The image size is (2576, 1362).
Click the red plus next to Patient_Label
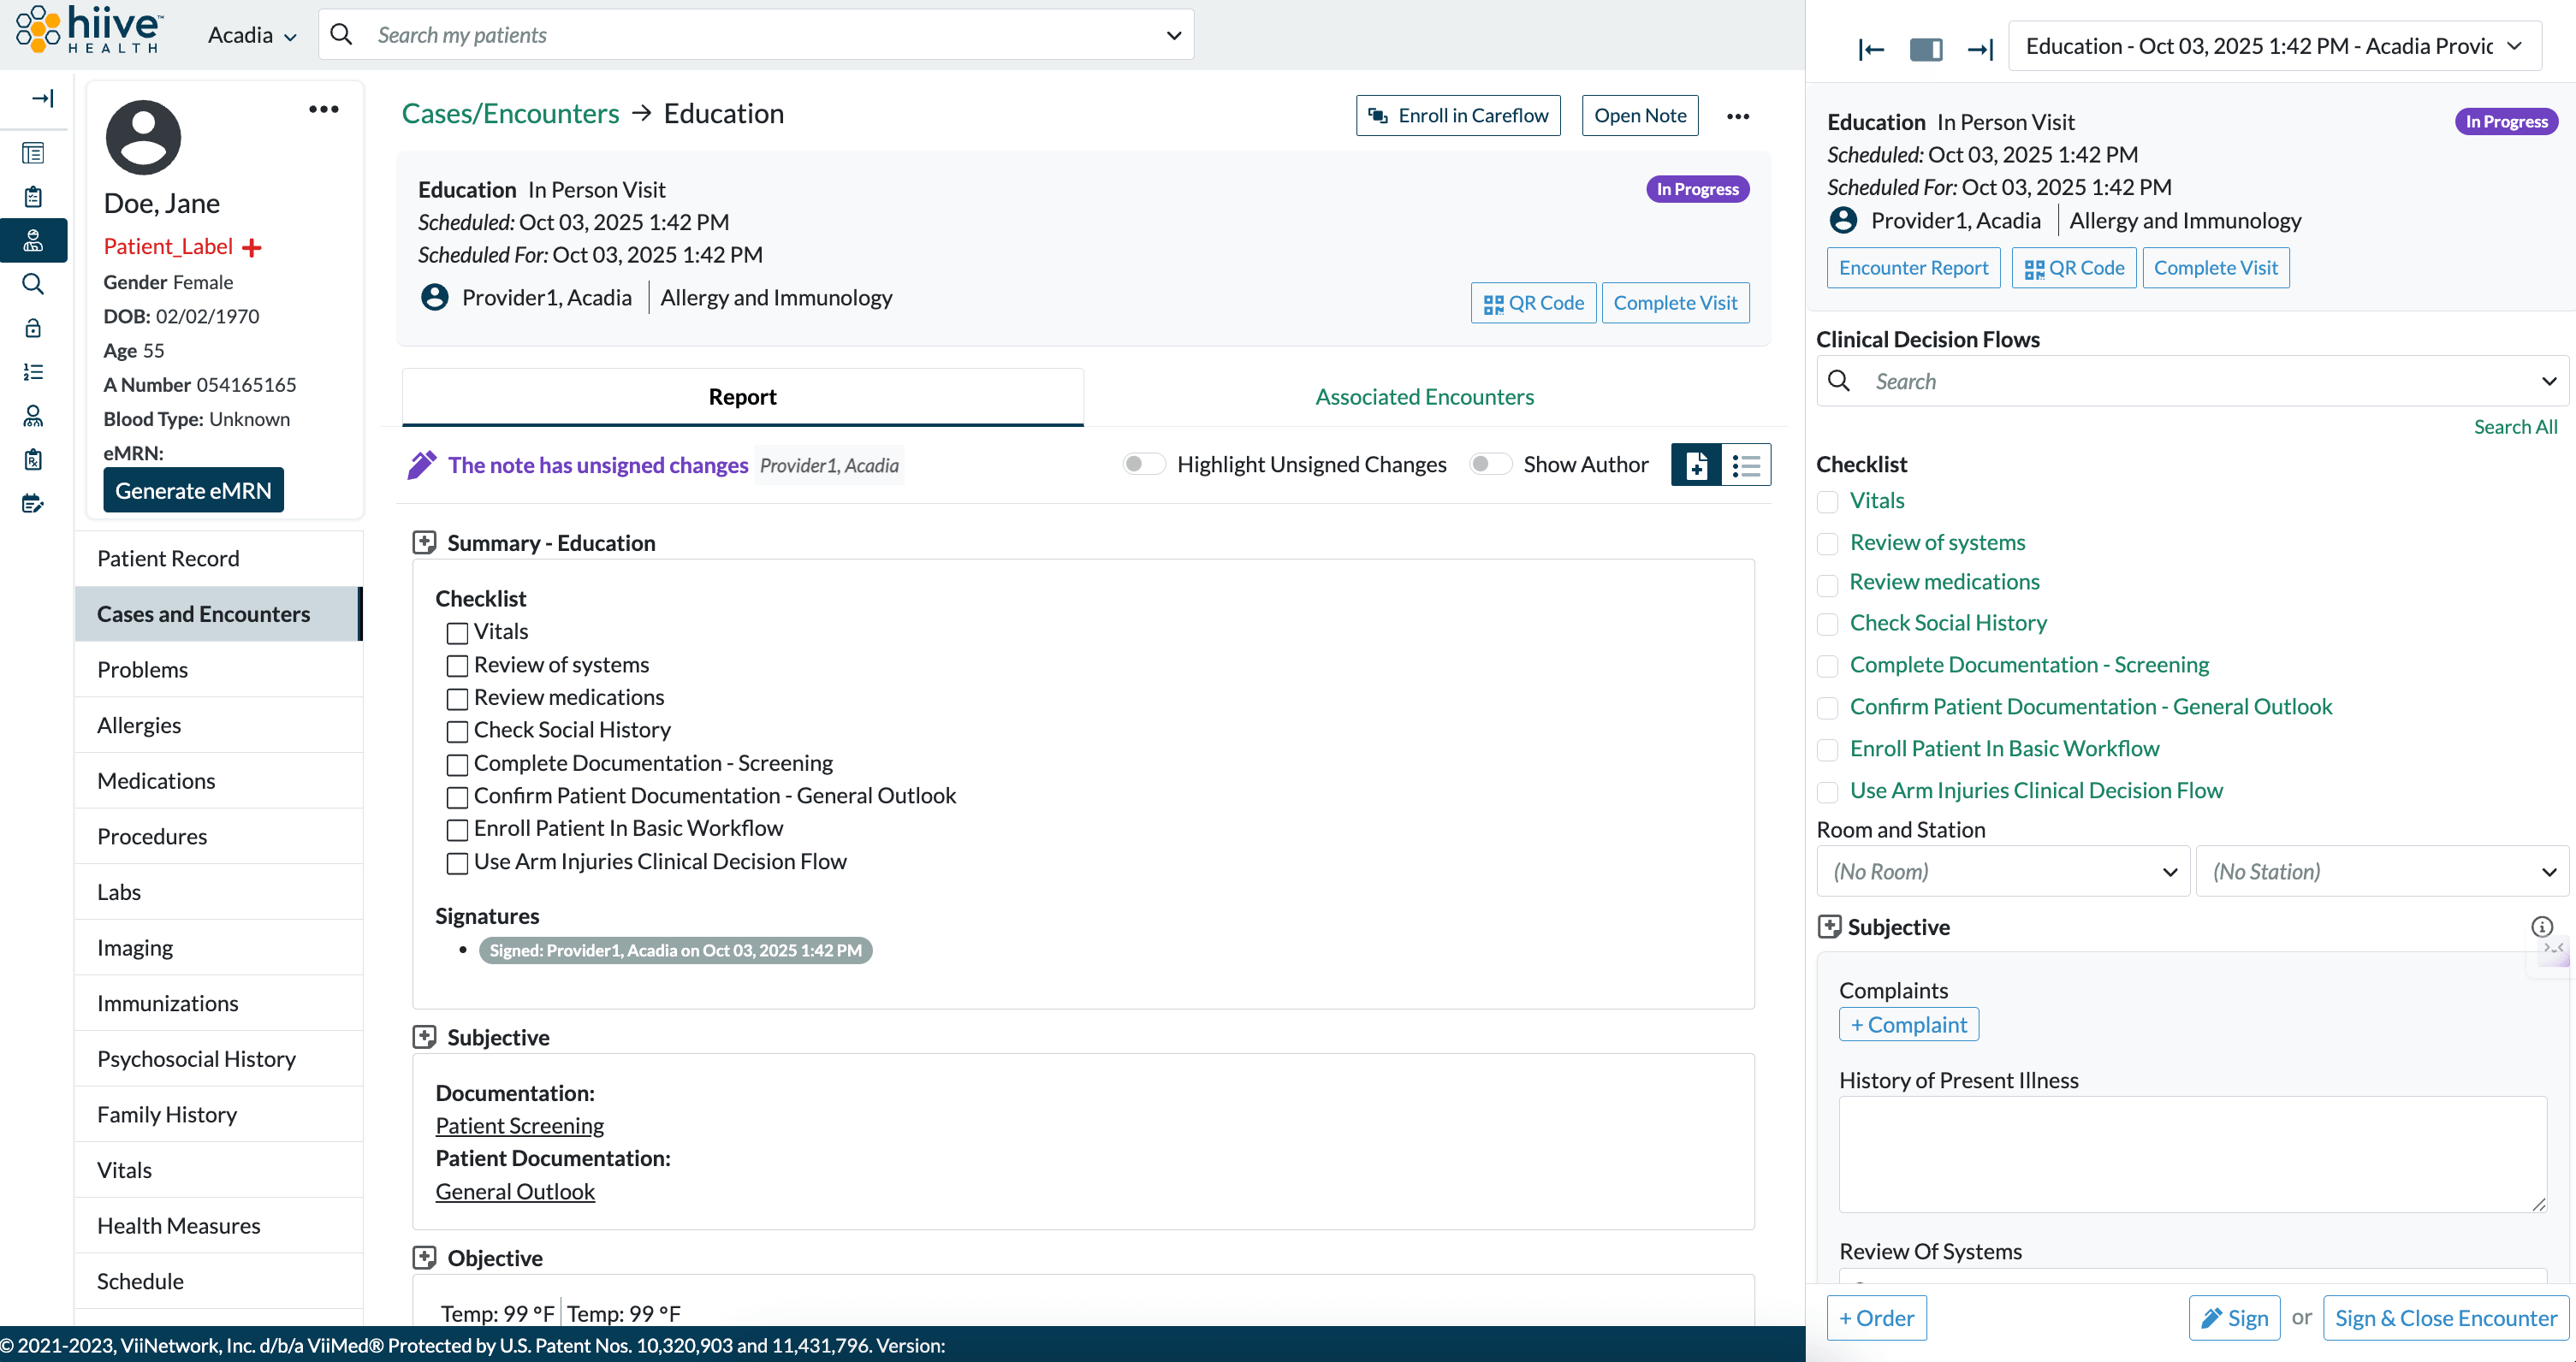coord(252,247)
